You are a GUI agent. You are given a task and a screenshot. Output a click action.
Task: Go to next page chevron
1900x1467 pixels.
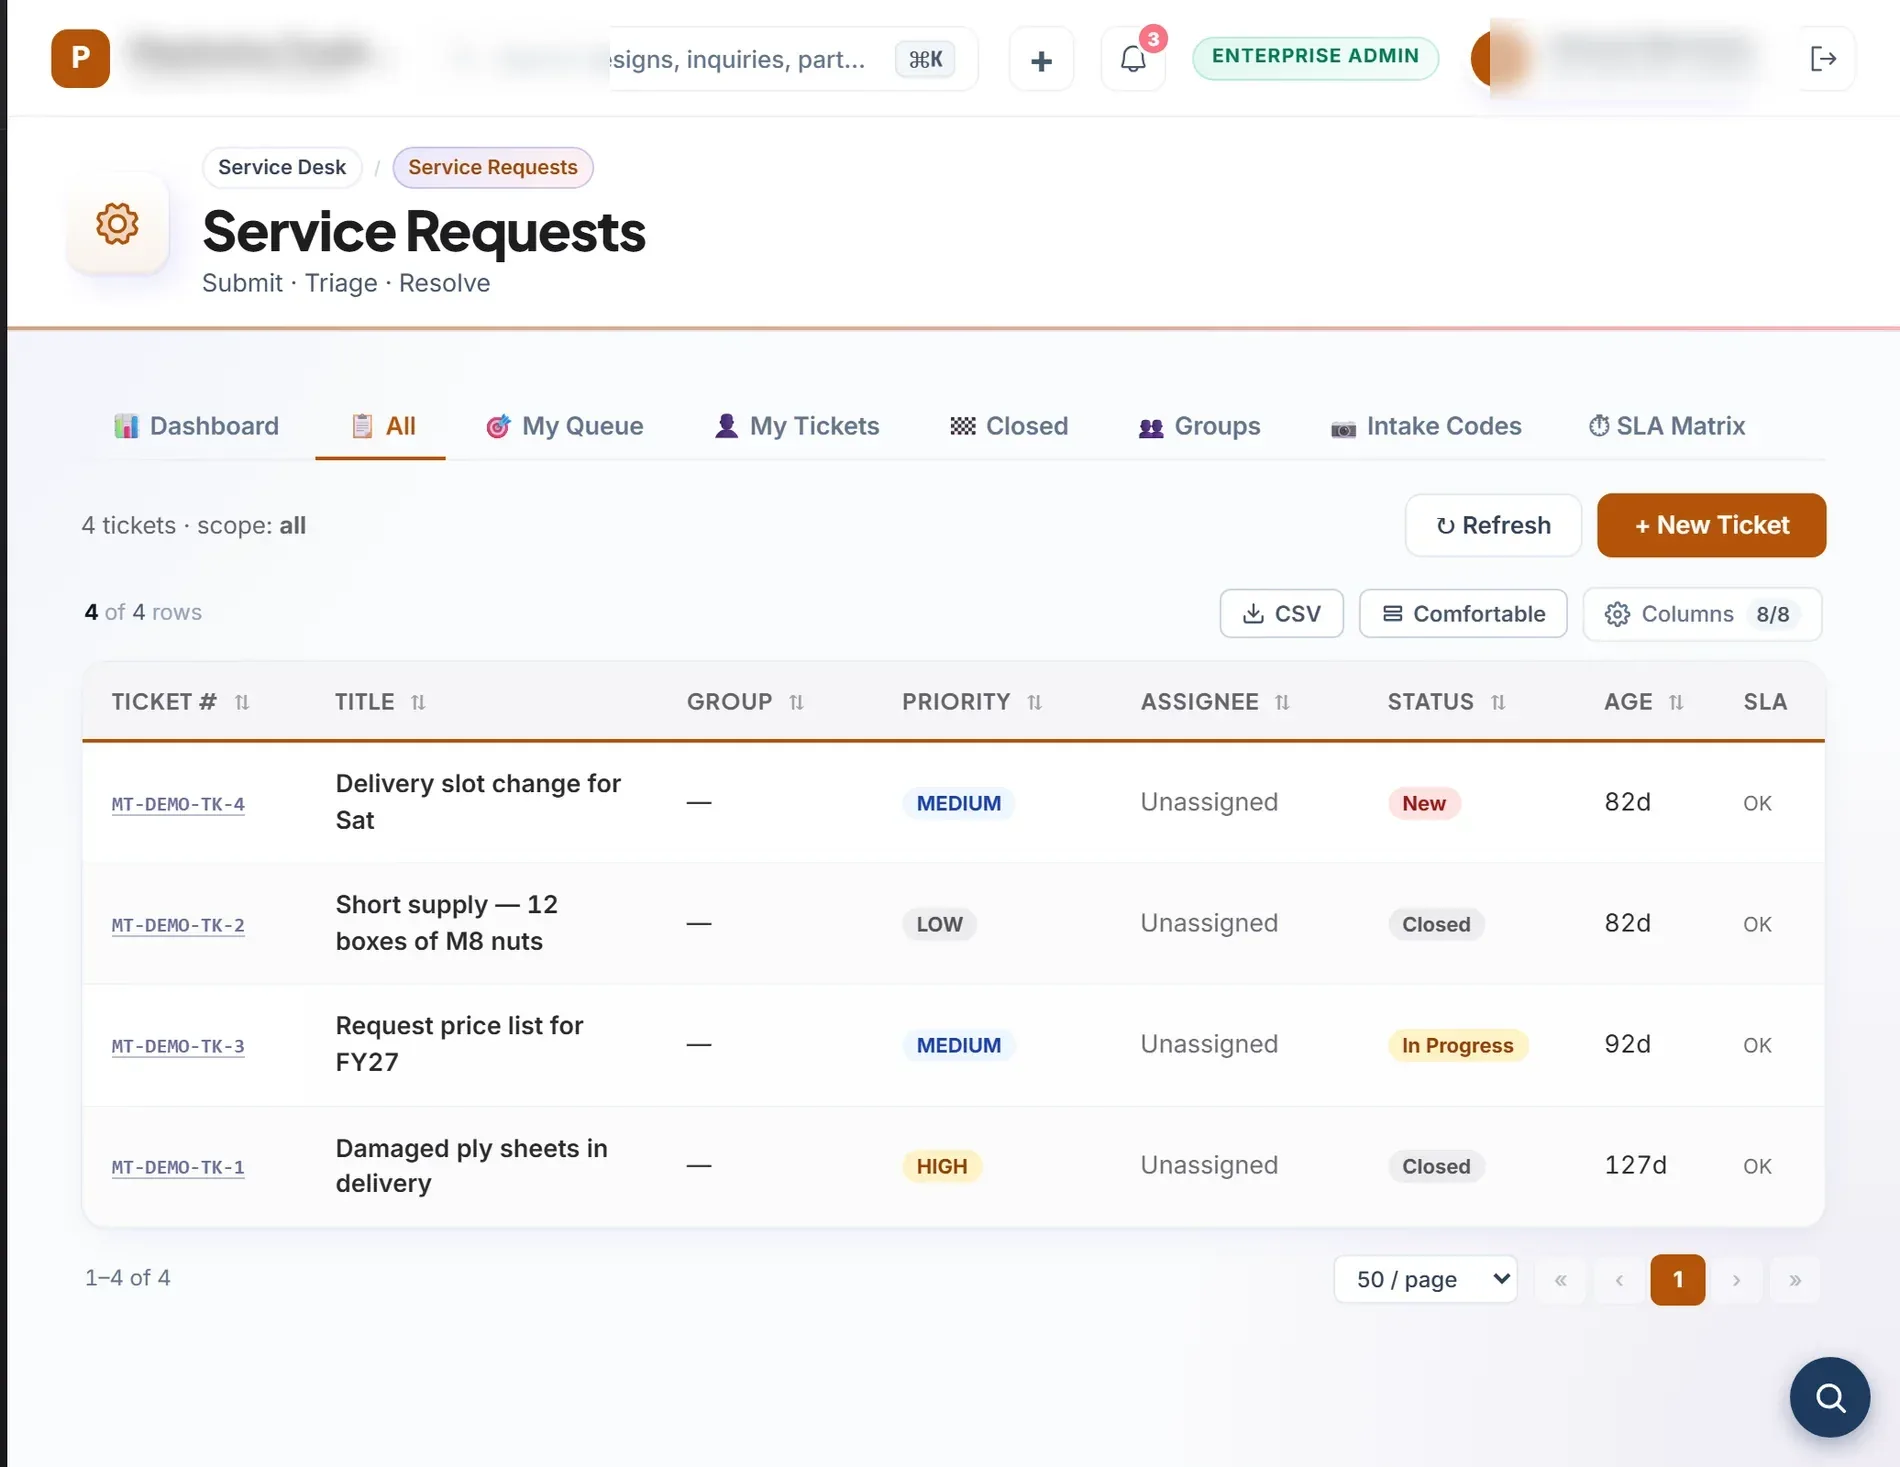tap(1736, 1279)
